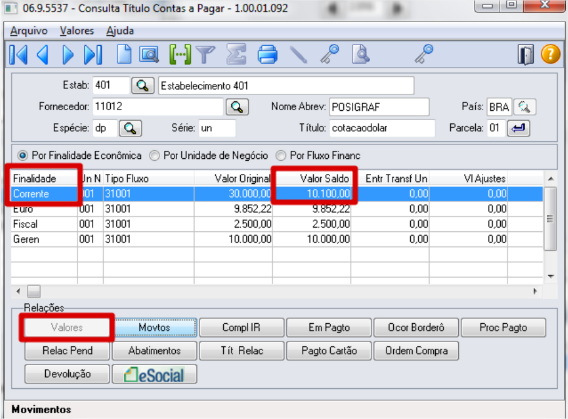
Task: Click the exit door icon
Action: coord(526,55)
